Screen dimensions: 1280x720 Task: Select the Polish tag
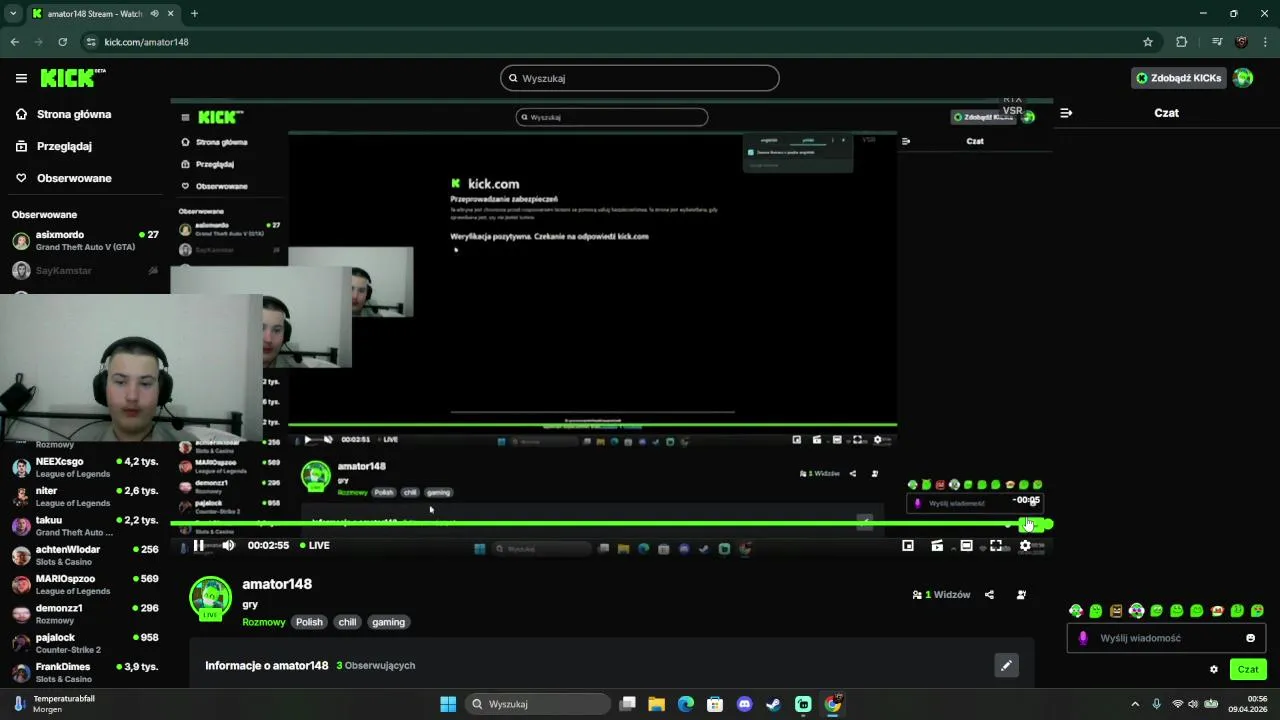point(309,622)
